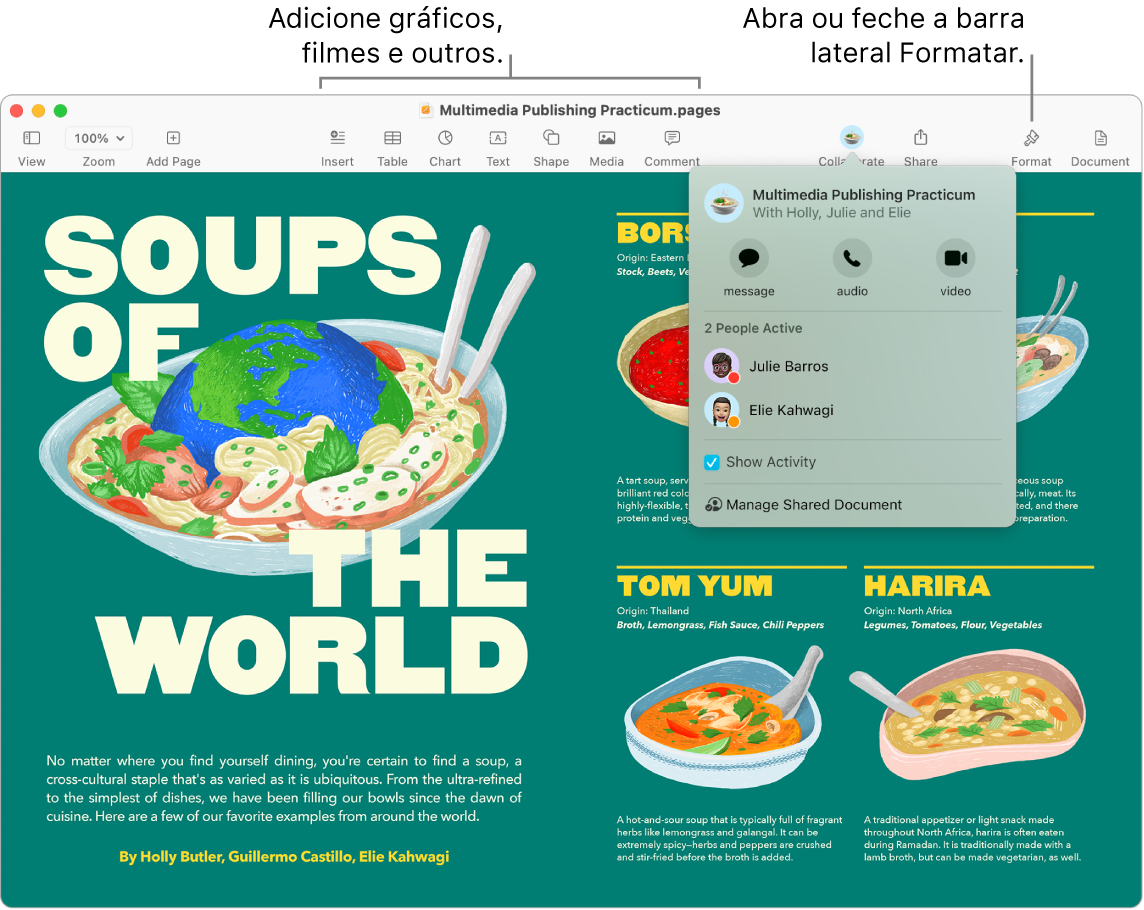Click the 'Broth, Lemongrass, Fish Sauce' ingredients line
This screenshot has width=1144, height=910.
point(720,625)
